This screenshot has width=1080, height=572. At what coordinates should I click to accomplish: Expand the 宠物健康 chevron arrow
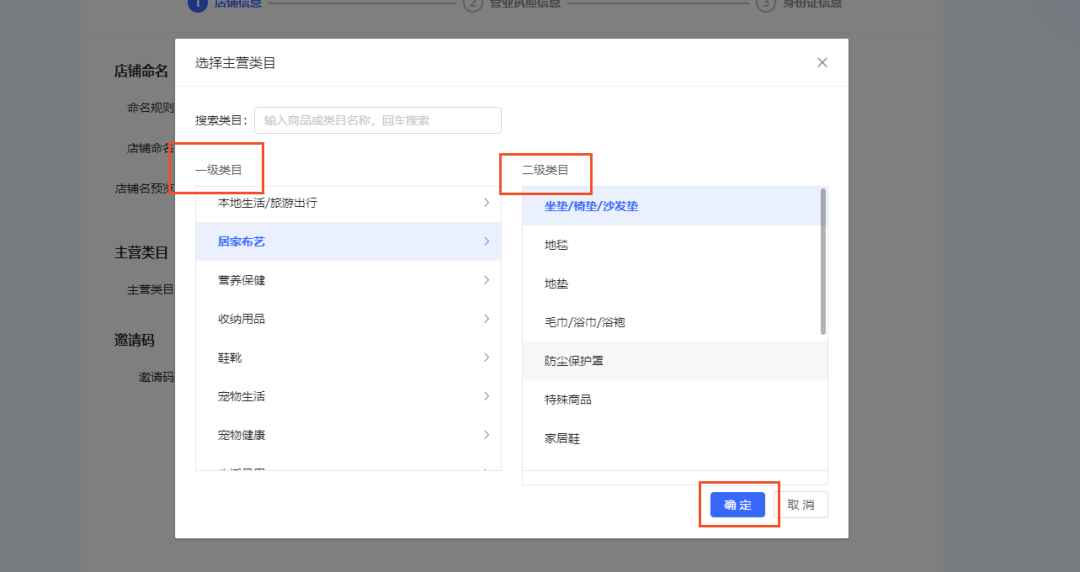coord(486,435)
